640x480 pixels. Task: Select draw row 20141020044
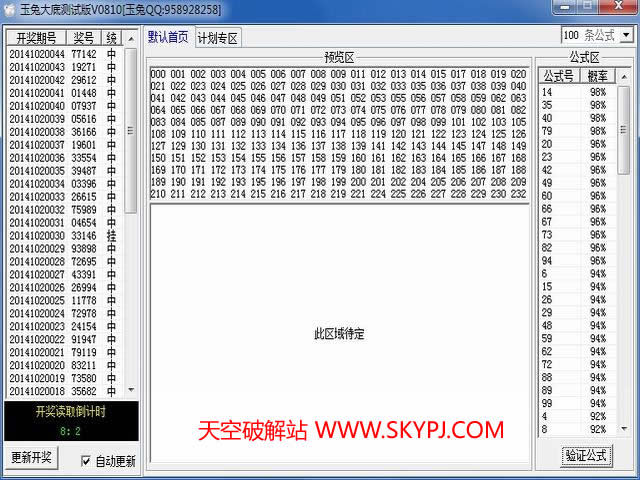(36, 54)
